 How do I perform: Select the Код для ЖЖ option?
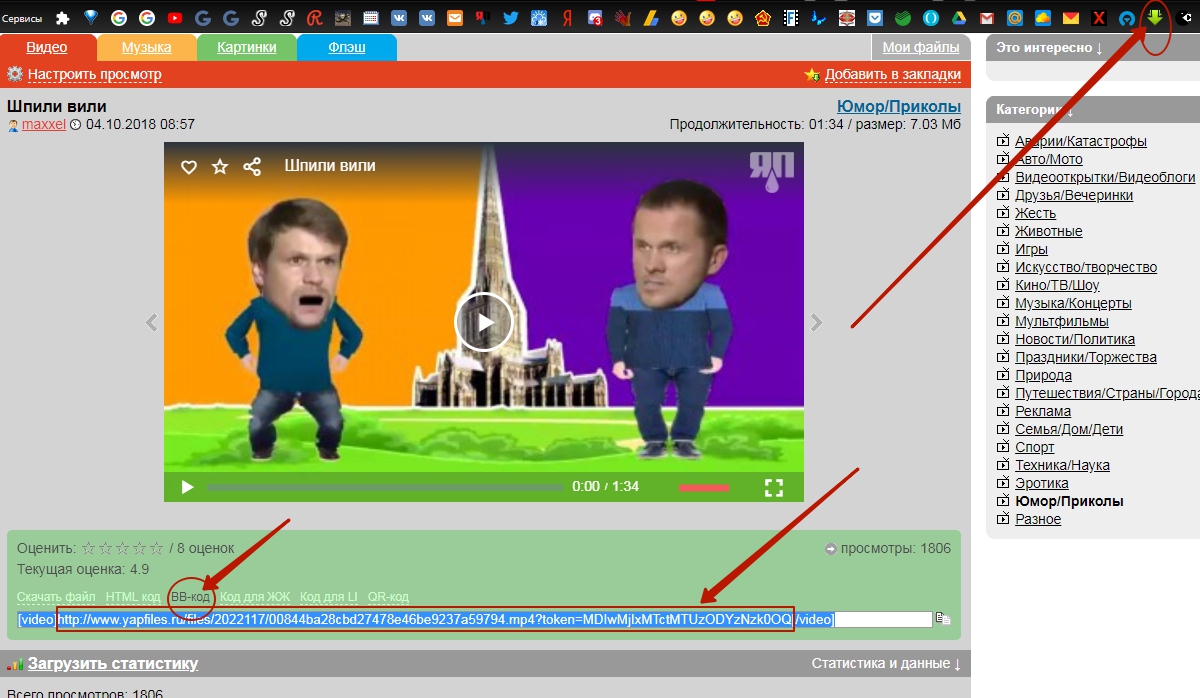pos(255,597)
